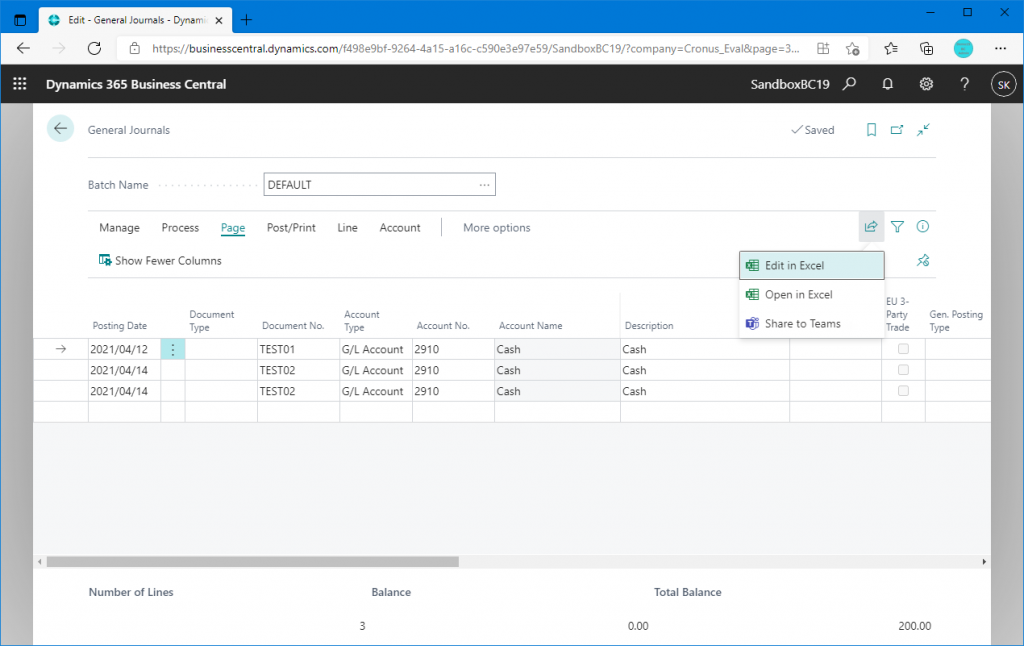Click the back arrow beside General Journals
This screenshot has height=646, width=1024.
(x=60, y=129)
